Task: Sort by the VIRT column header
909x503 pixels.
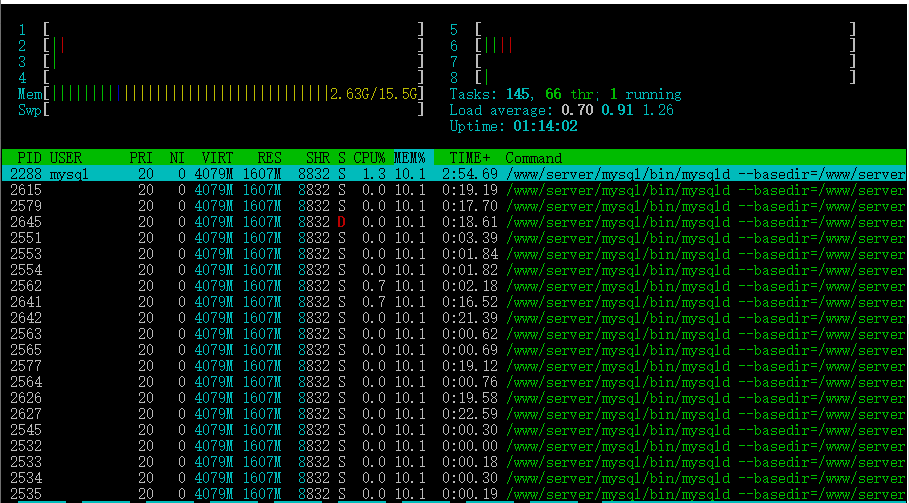Action: [x=217, y=158]
